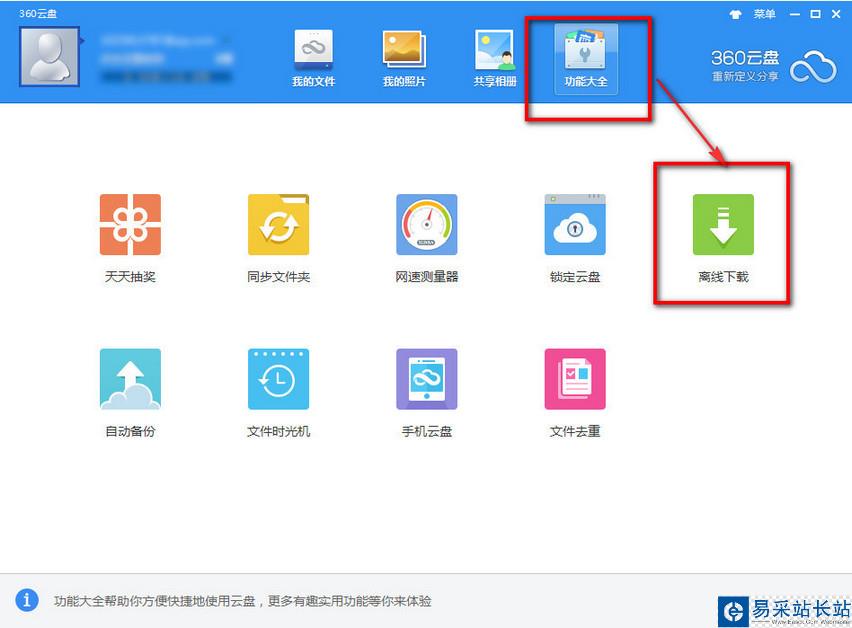Open the 网速测量器 speed test tool
This screenshot has height=628, width=852.
(x=427, y=224)
